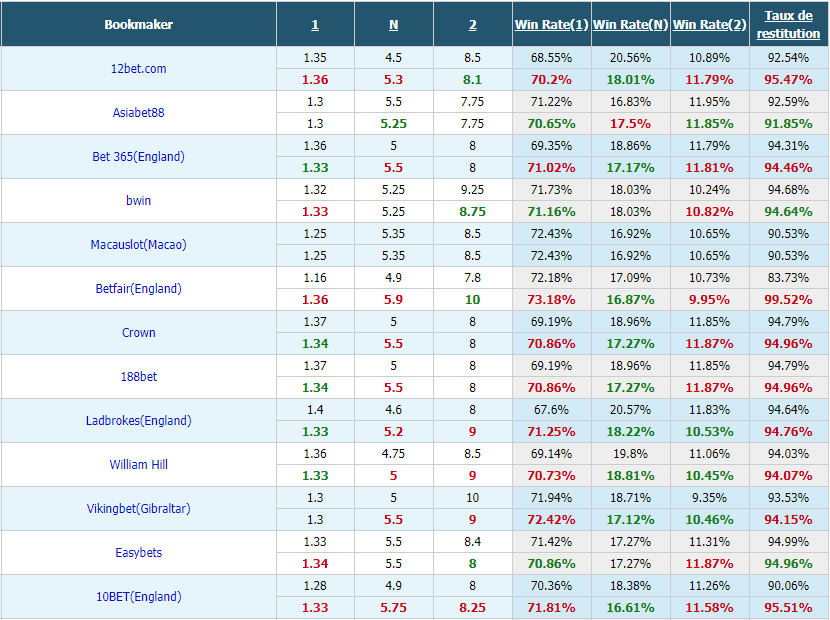Open the Vikingbet(Gibraltar) bookmaker link

(138, 508)
